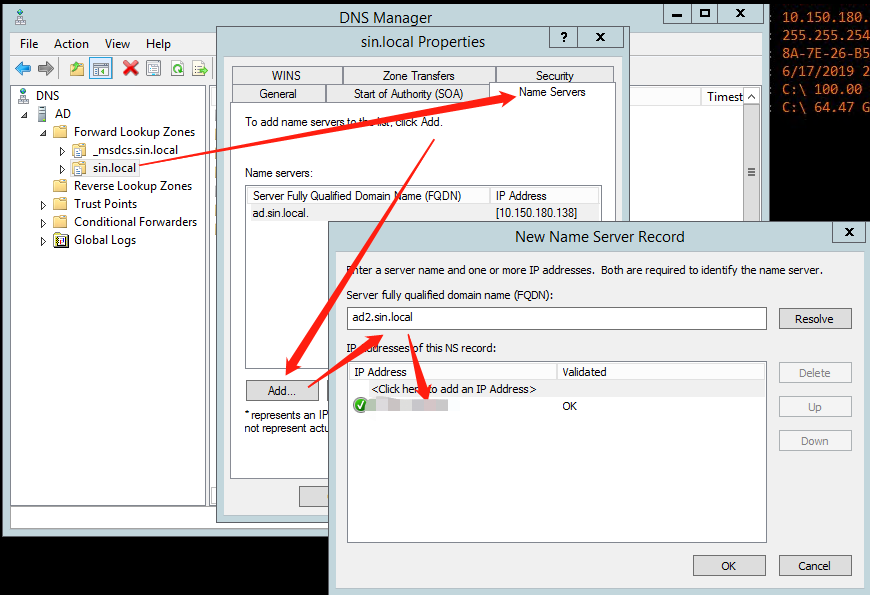Open Start of Authority (SOA) tab
The width and height of the screenshot is (870, 595).
(408, 94)
